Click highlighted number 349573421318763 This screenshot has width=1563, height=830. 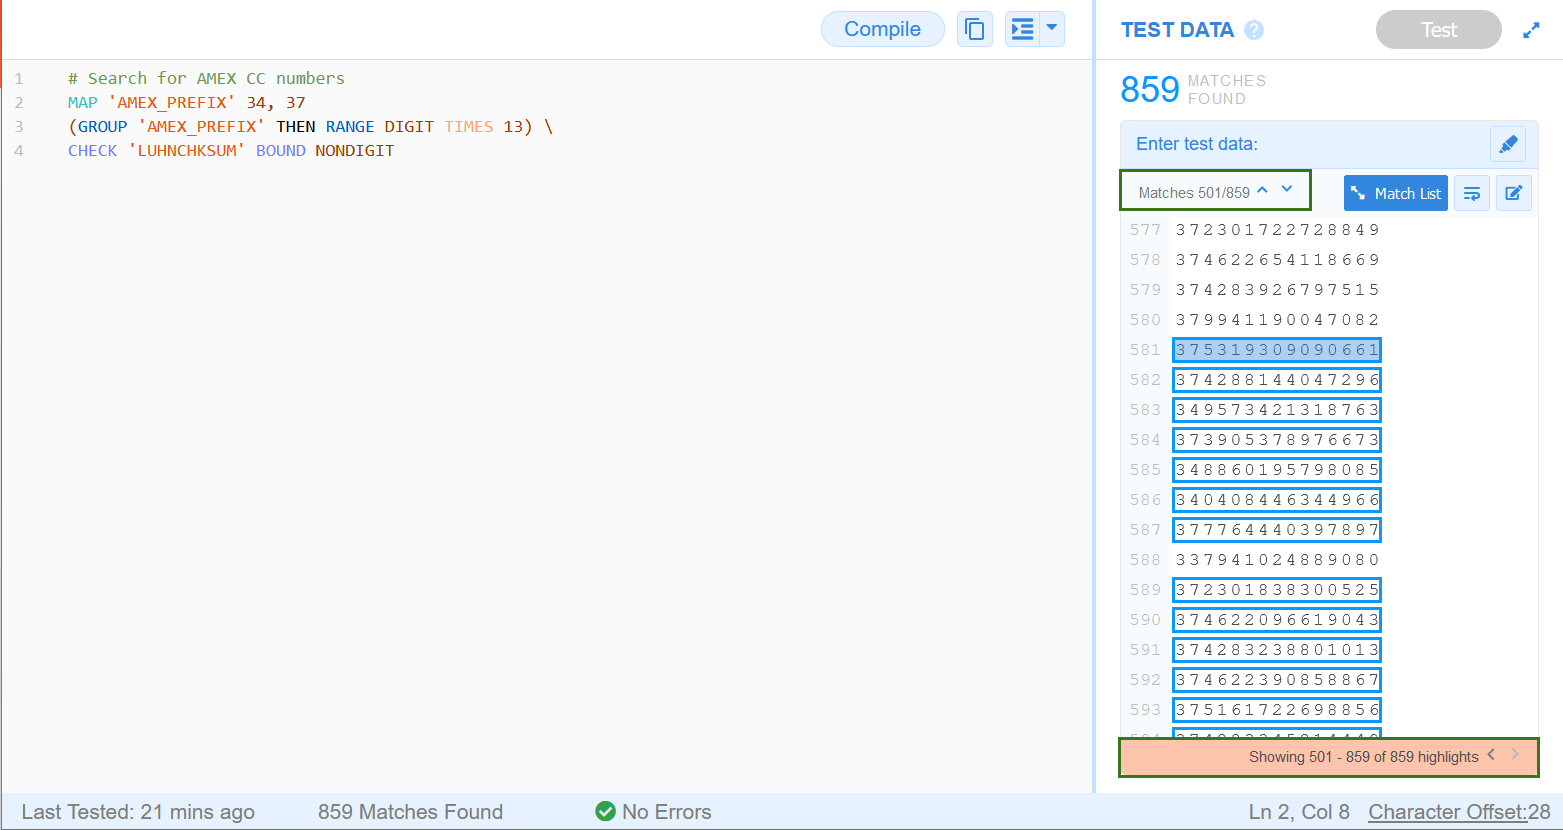(1277, 410)
